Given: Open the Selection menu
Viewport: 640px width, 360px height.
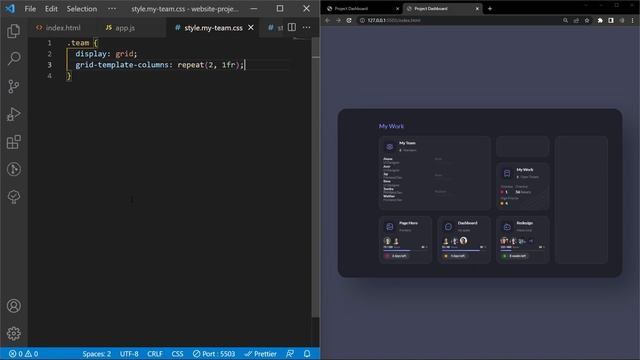Looking at the screenshot, I should (82, 9).
